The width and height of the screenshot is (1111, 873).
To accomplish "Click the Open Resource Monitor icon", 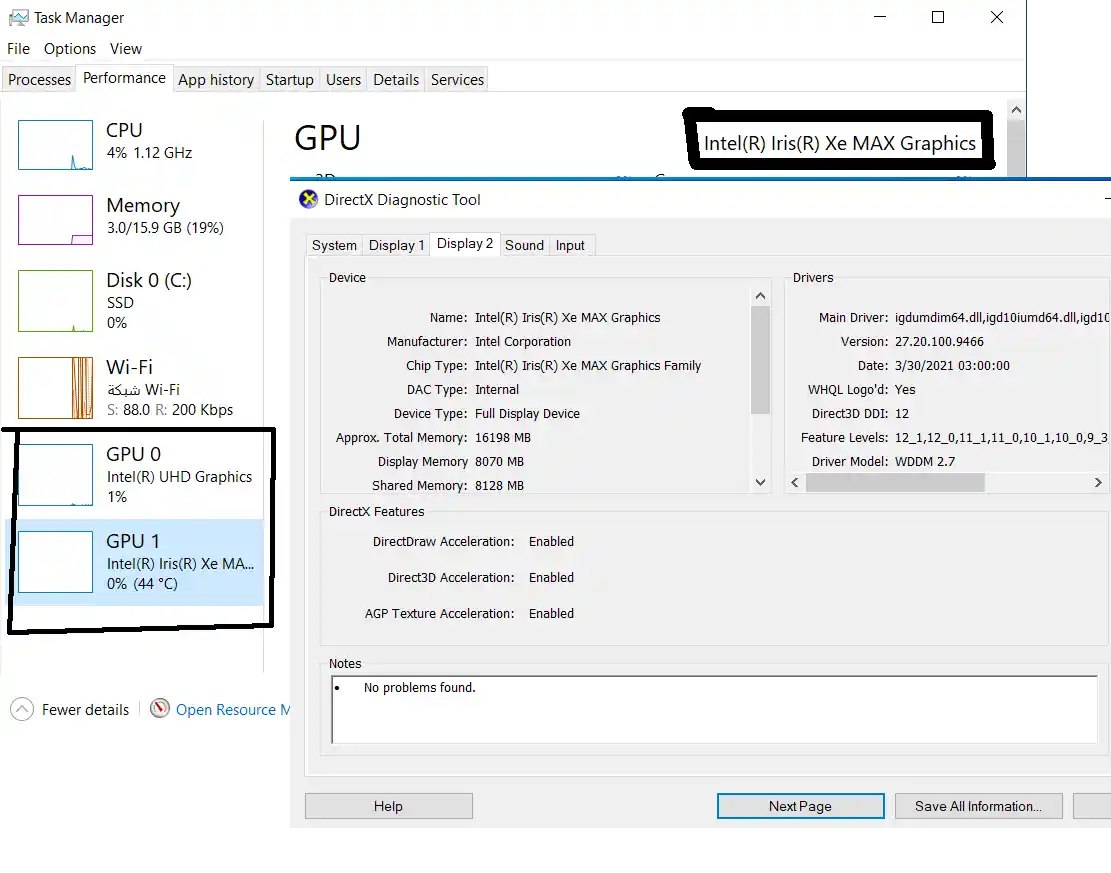I will point(160,709).
